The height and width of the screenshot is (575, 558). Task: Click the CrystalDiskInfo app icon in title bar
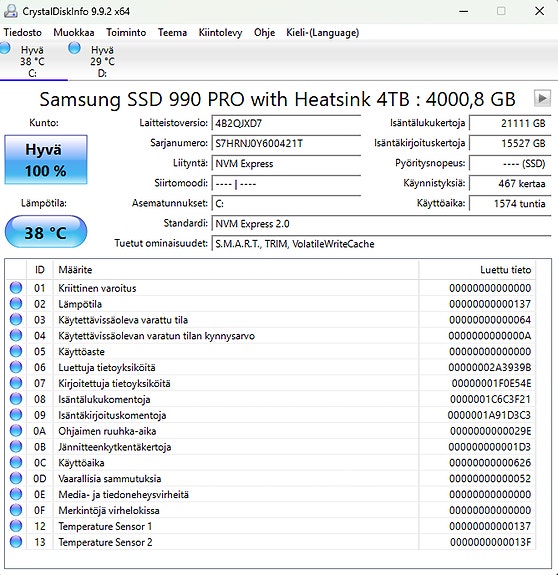tap(11, 11)
